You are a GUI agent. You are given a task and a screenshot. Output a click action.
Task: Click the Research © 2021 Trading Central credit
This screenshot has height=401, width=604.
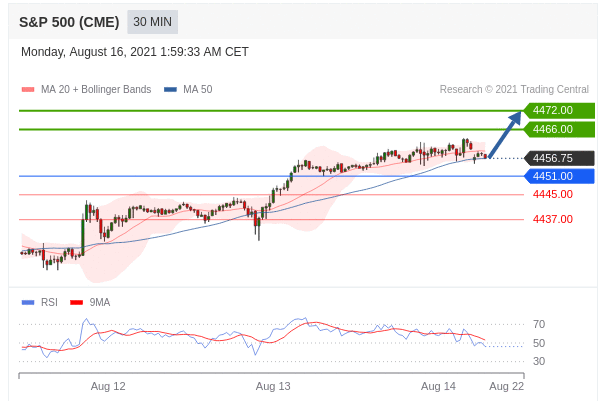[x=514, y=90]
